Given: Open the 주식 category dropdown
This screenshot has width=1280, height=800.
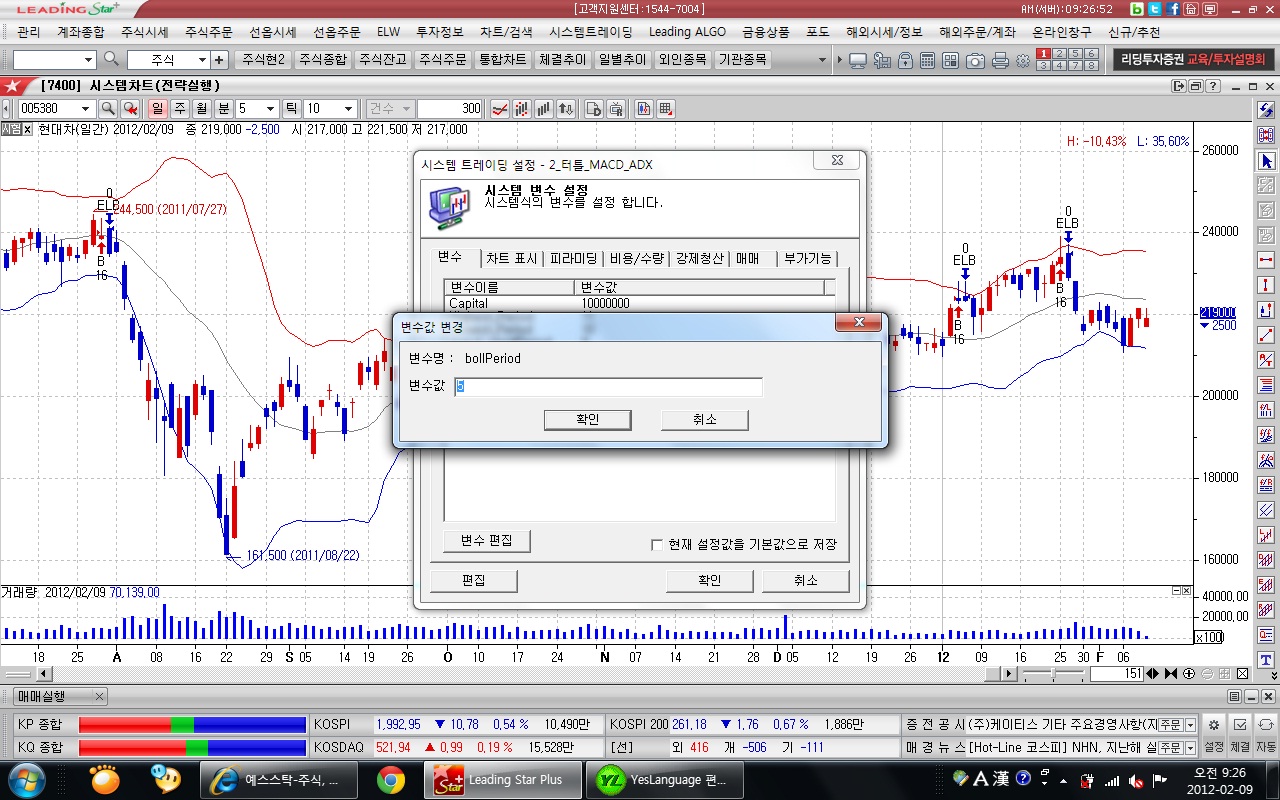Looking at the screenshot, I should [201, 60].
